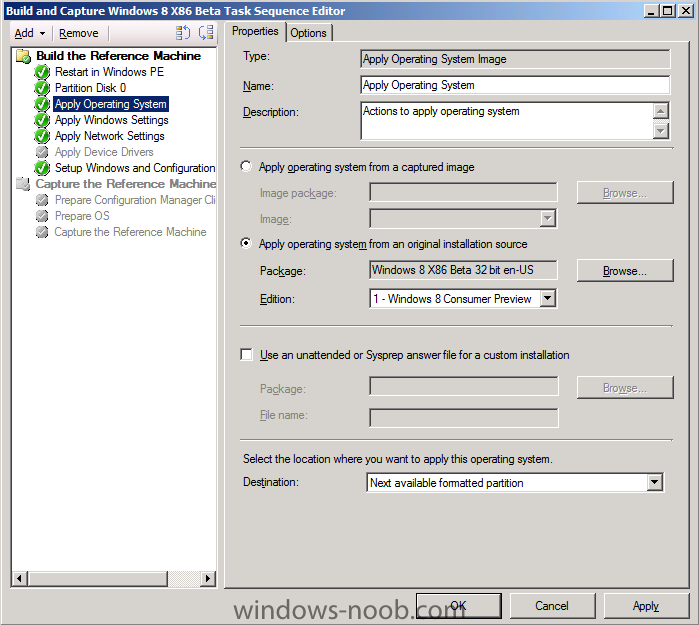Select Apply Network Settings step
The width and height of the screenshot is (699, 625).
pyautogui.click(x=110, y=136)
